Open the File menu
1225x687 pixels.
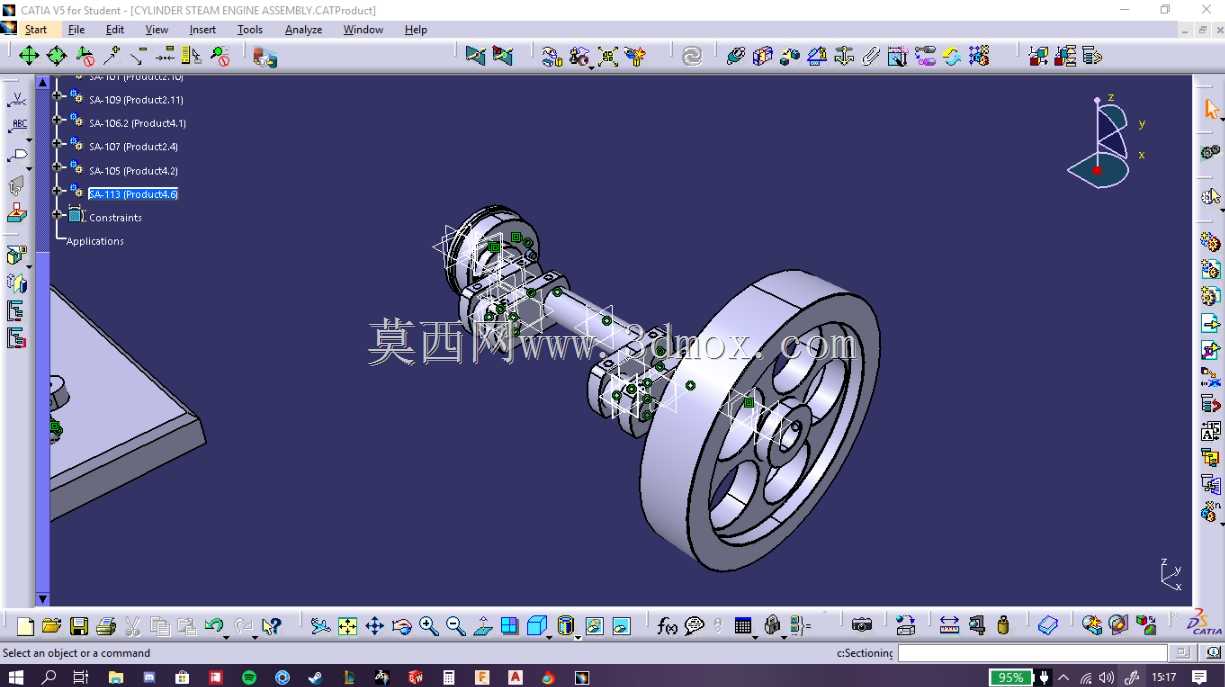(76, 29)
